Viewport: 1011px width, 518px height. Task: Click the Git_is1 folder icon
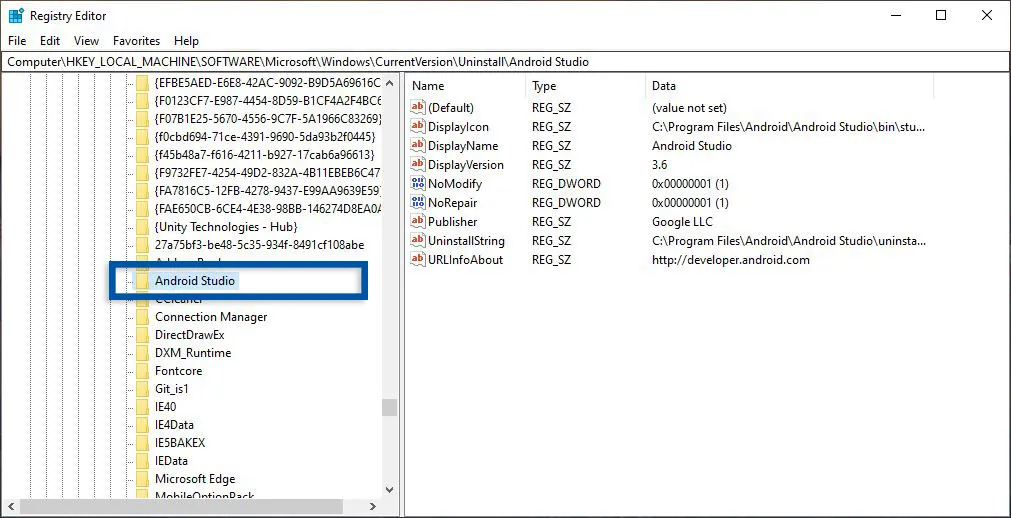click(x=142, y=389)
